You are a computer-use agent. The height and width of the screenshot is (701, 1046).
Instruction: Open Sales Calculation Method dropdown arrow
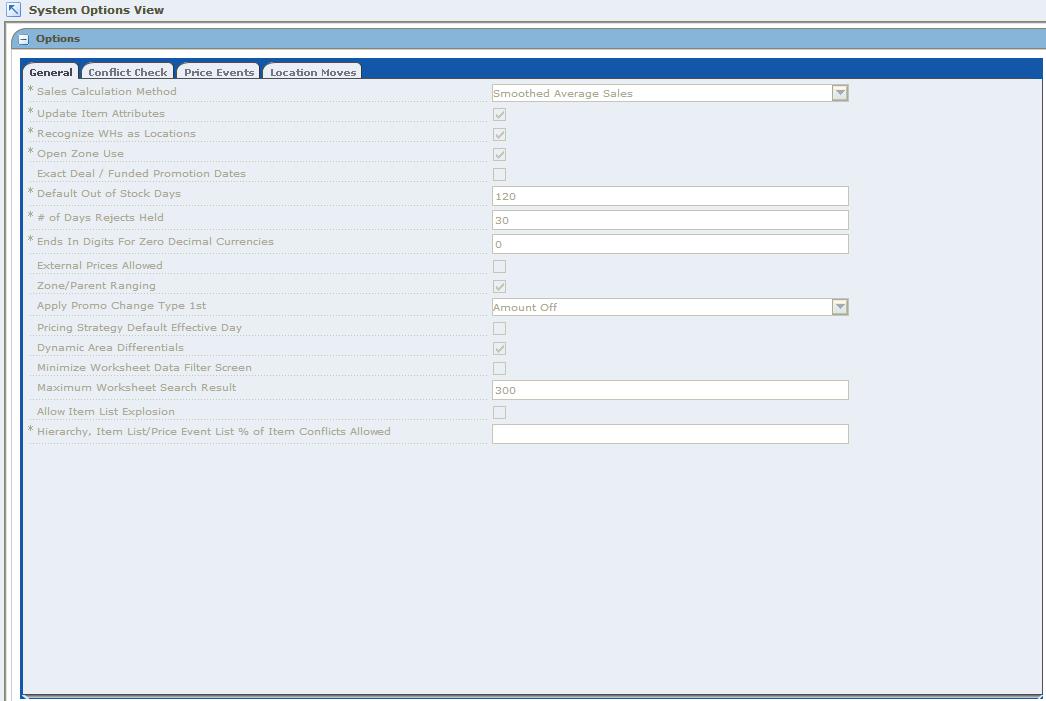[x=840, y=93]
